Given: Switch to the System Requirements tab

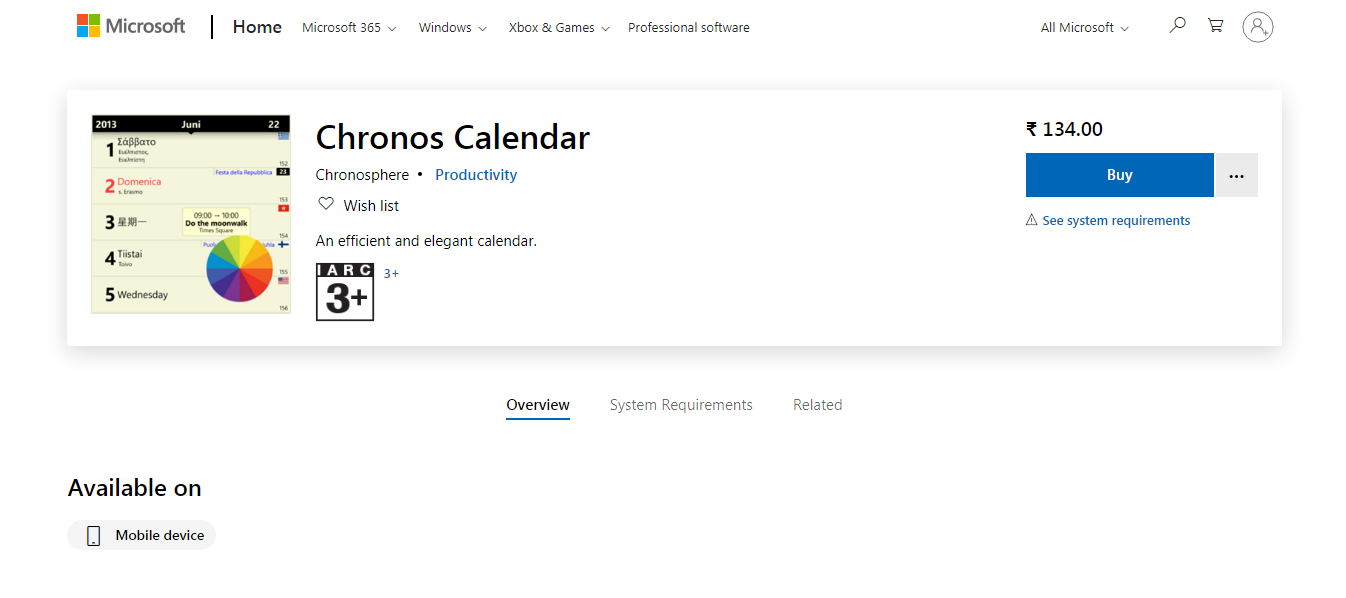Looking at the screenshot, I should pyautogui.click(x=681, y=405).
